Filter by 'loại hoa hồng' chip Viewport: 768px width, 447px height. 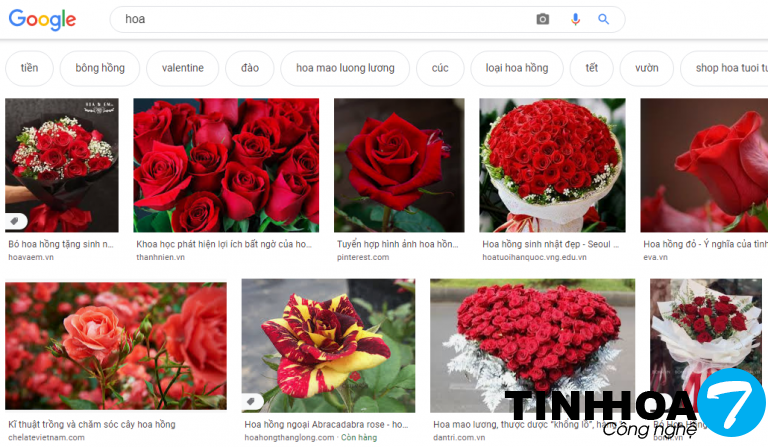tap(517, 68)
